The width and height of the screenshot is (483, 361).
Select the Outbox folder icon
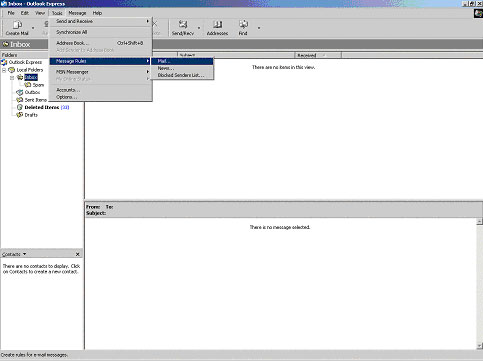pos(20,92)
